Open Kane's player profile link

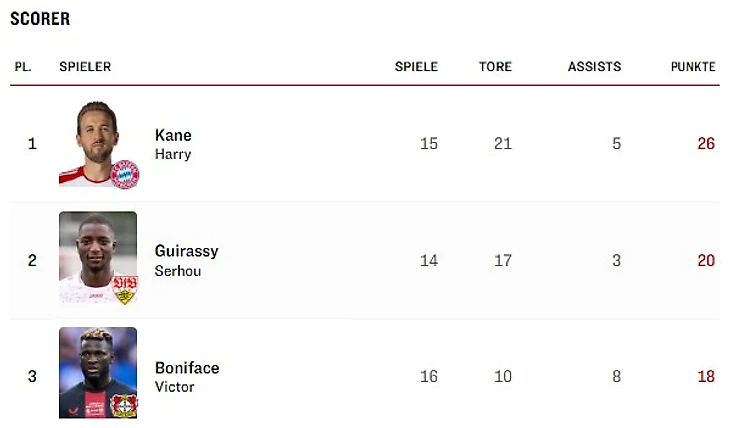click(x=173, y=135)
